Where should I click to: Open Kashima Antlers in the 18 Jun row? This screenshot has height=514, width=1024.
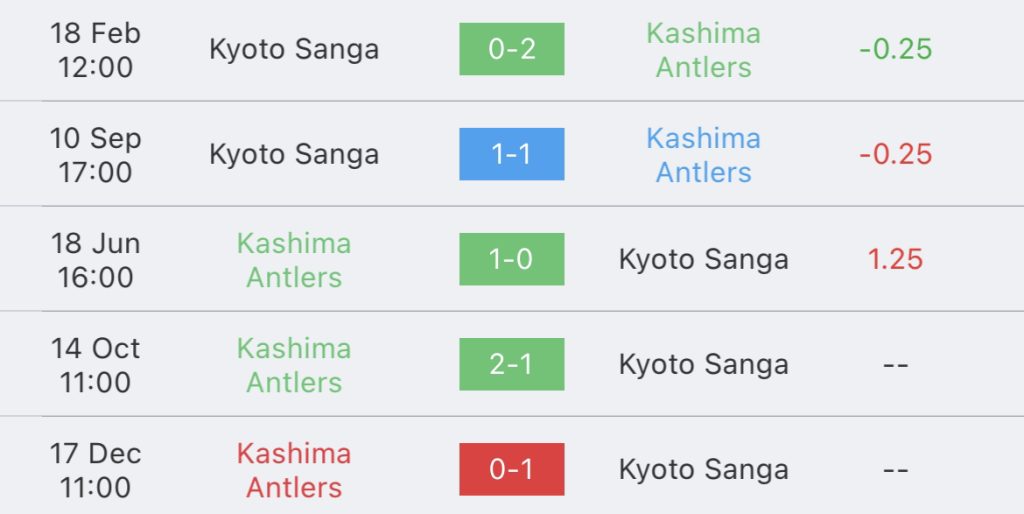pyautogui.click(x=294, y=261)
